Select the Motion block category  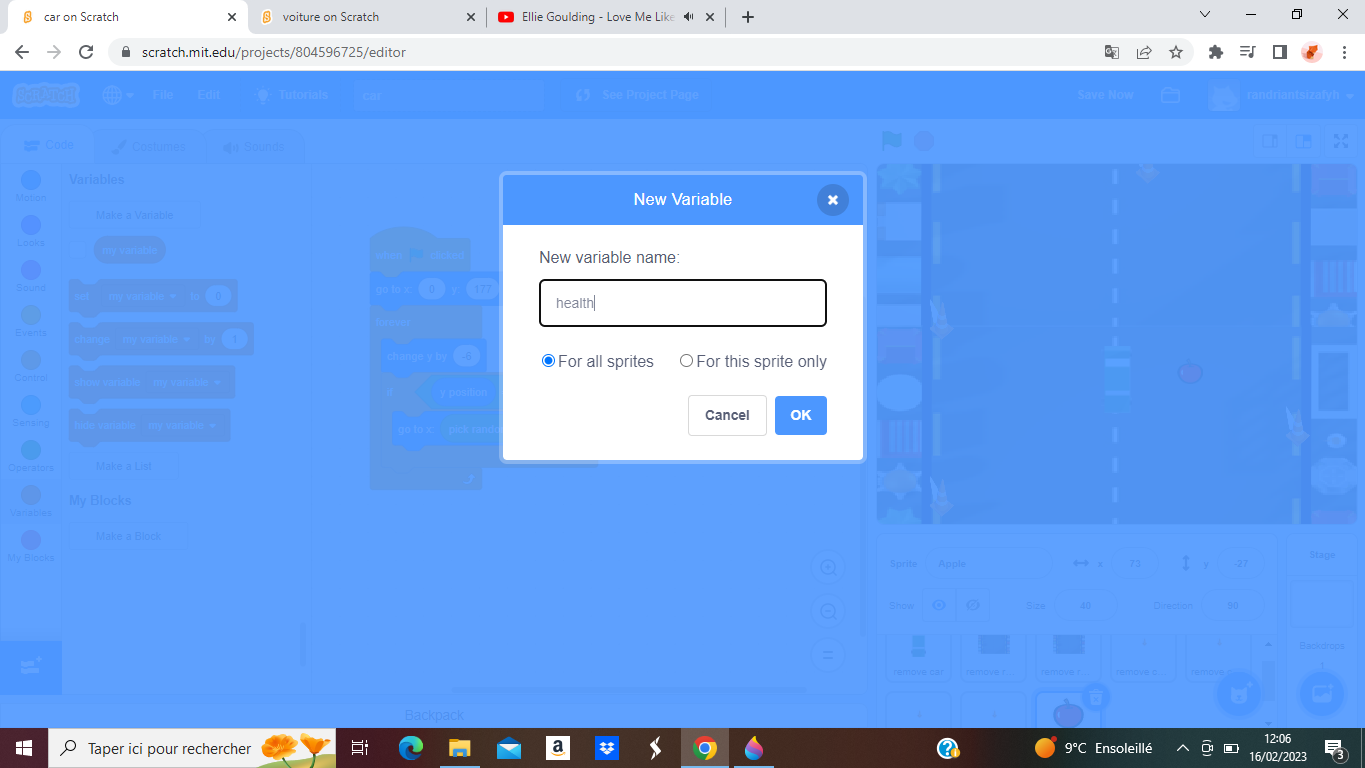[31, 186]
